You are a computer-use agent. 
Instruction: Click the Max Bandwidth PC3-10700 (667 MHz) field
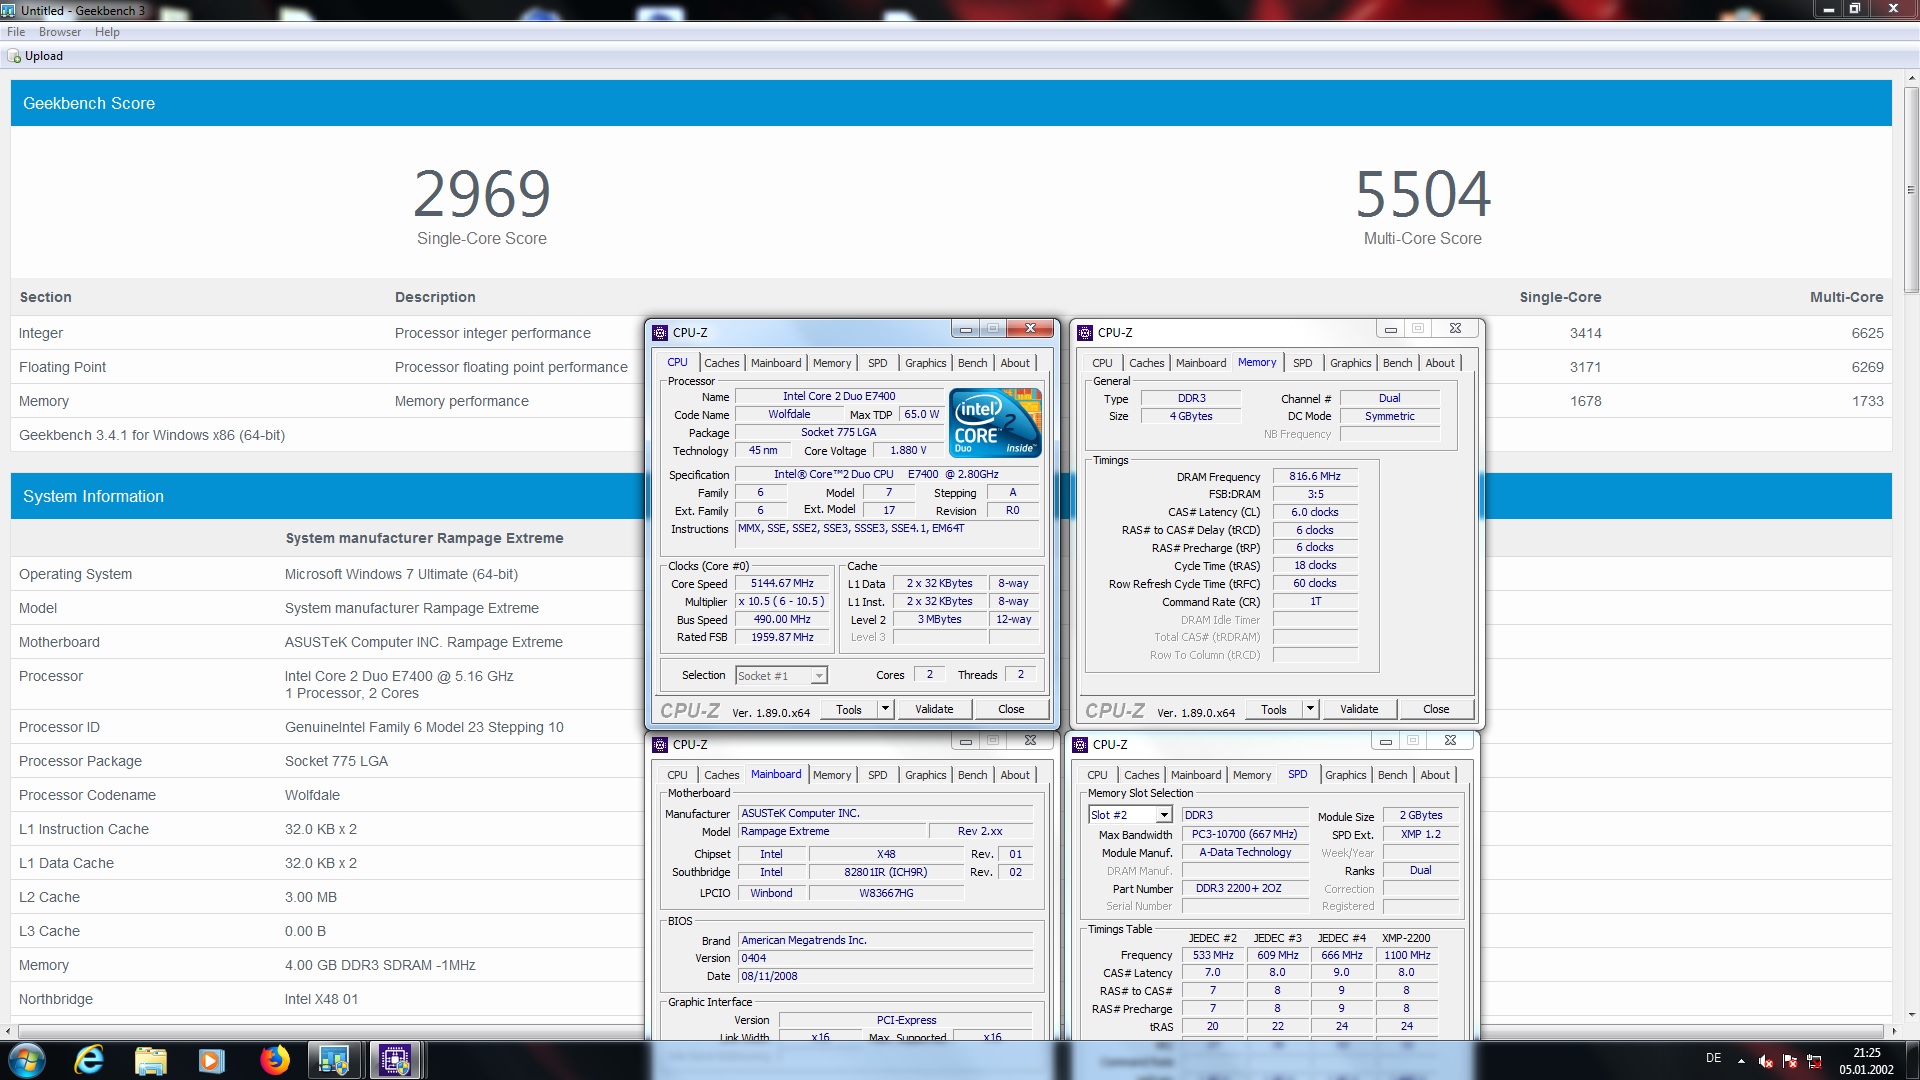click(x=1245, y=835)
